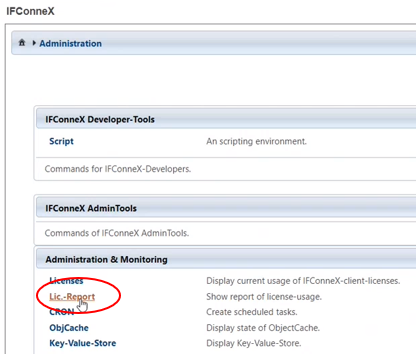Open the Administration breadcrumb link
The image size is (417, 364).
[x=70, y=43]
